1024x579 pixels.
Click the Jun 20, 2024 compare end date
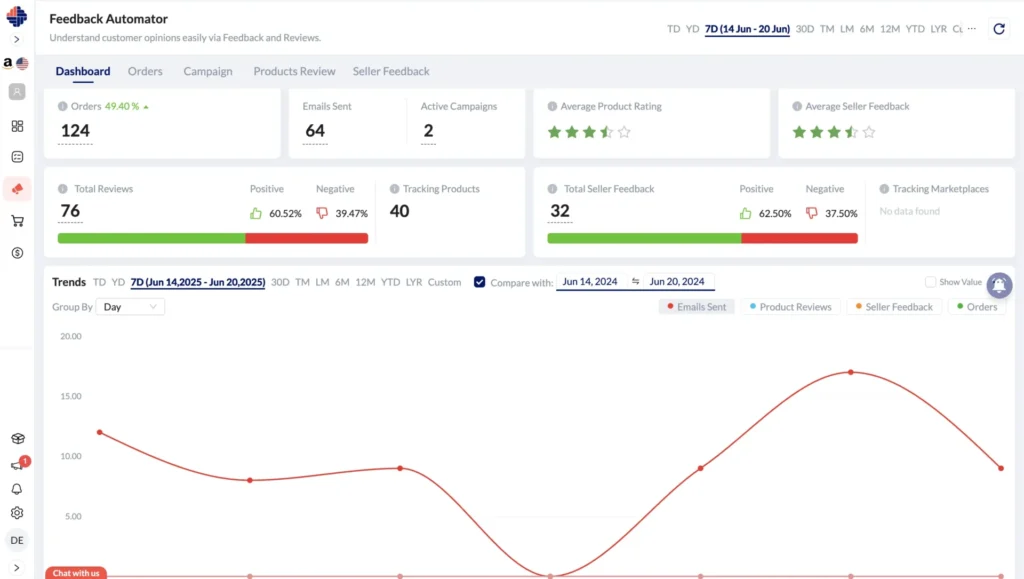coord(677,281)
